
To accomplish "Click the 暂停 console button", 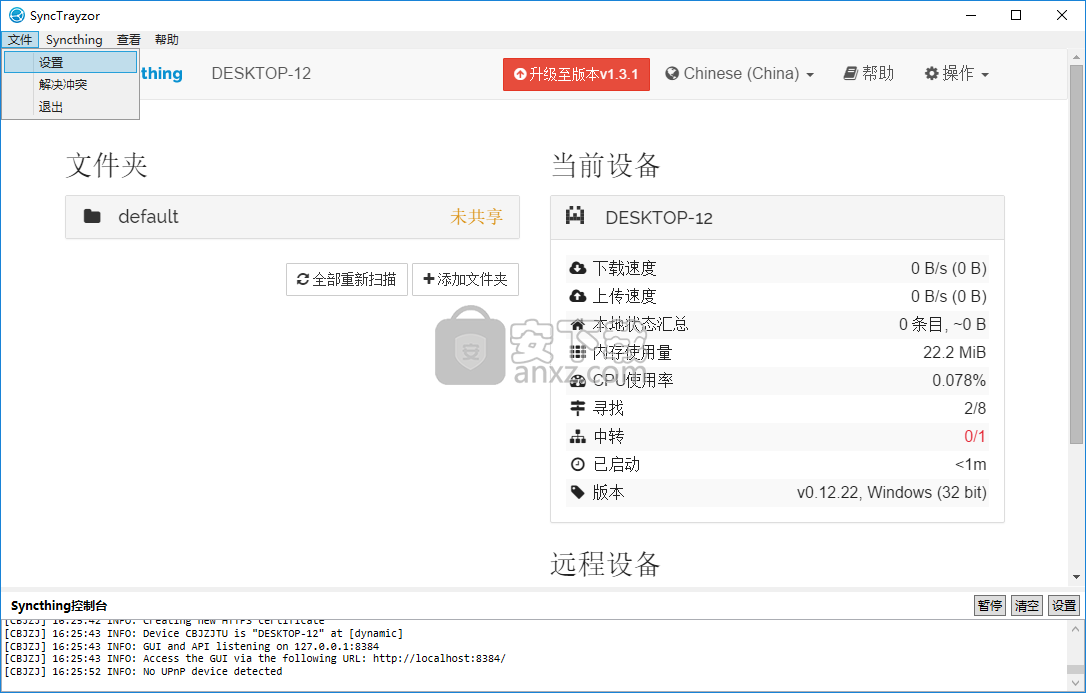I will 990,606.
